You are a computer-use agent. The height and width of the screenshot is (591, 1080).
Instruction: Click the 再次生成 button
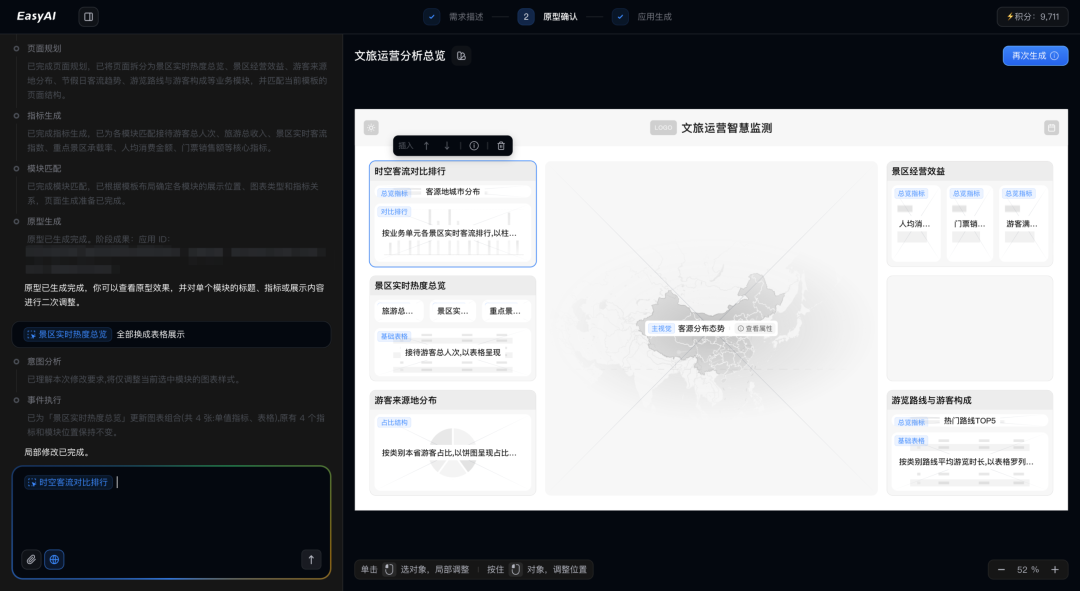click(1035, 56)
